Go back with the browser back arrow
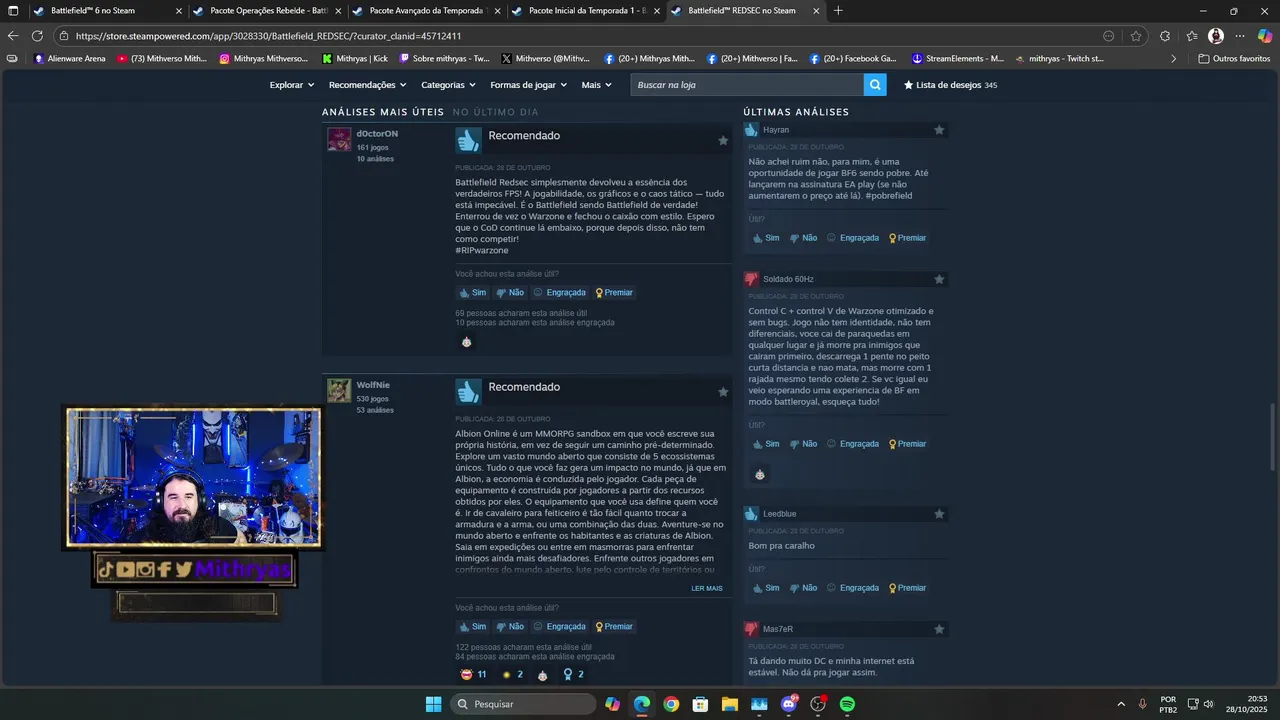 click(13, 36)
